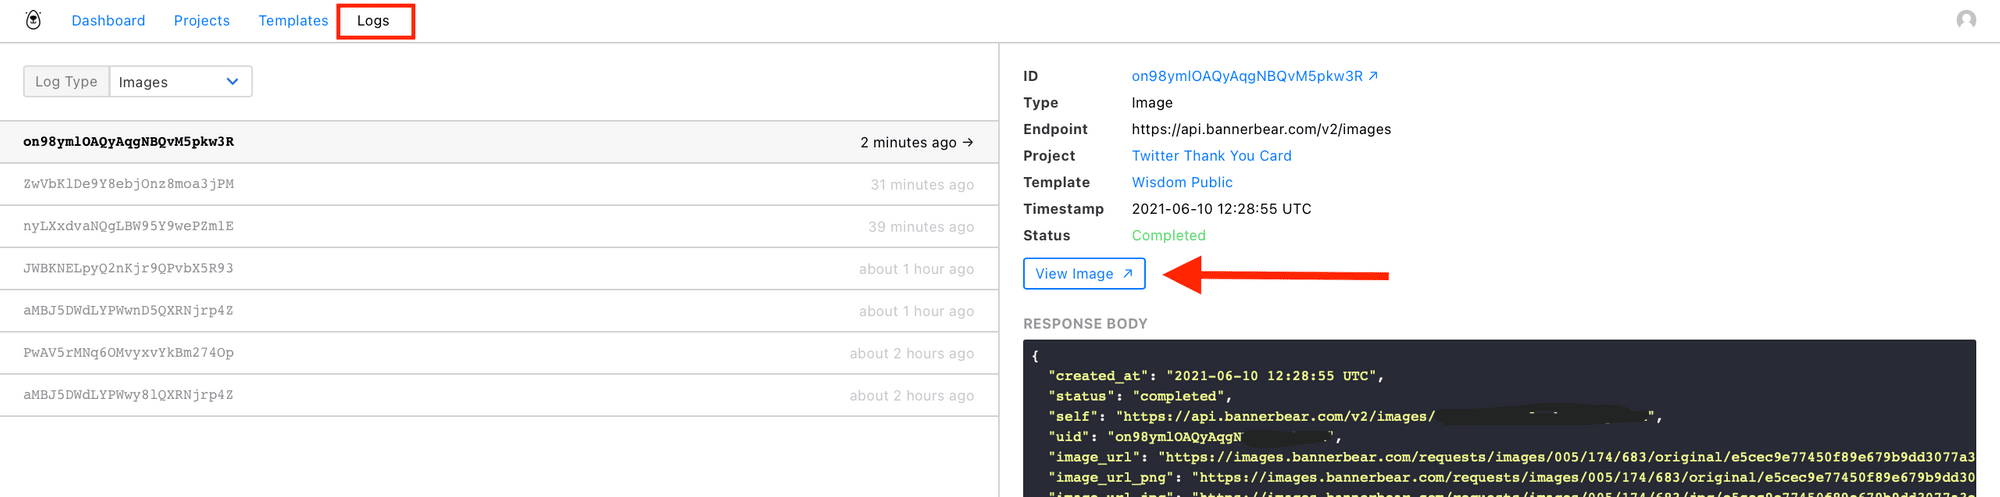Click the Bannerbear logo icon

coord(33,20)
